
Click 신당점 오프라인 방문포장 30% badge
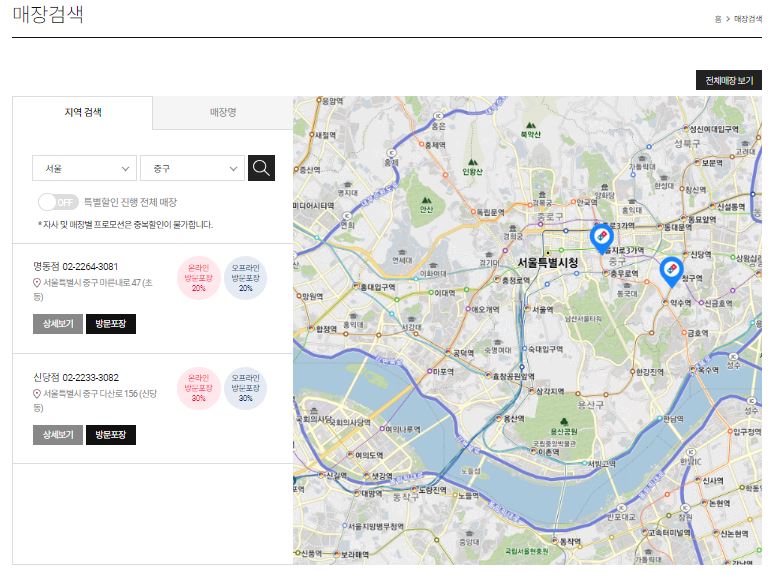point(245,388)
